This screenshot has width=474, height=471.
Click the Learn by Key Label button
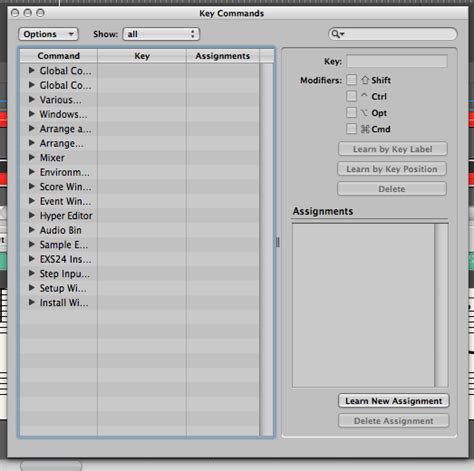pos(393,149)
